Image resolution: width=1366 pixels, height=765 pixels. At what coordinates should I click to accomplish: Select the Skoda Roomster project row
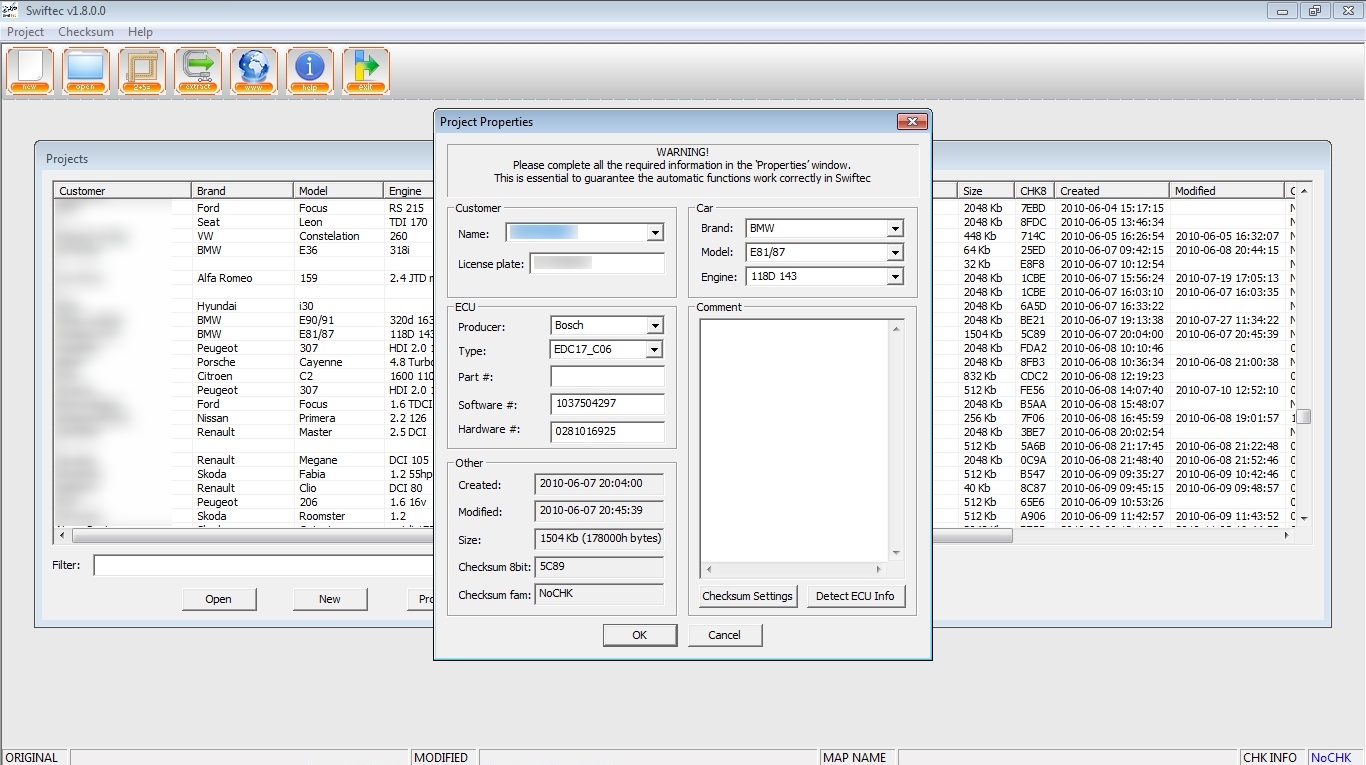(x=243, y=516)
